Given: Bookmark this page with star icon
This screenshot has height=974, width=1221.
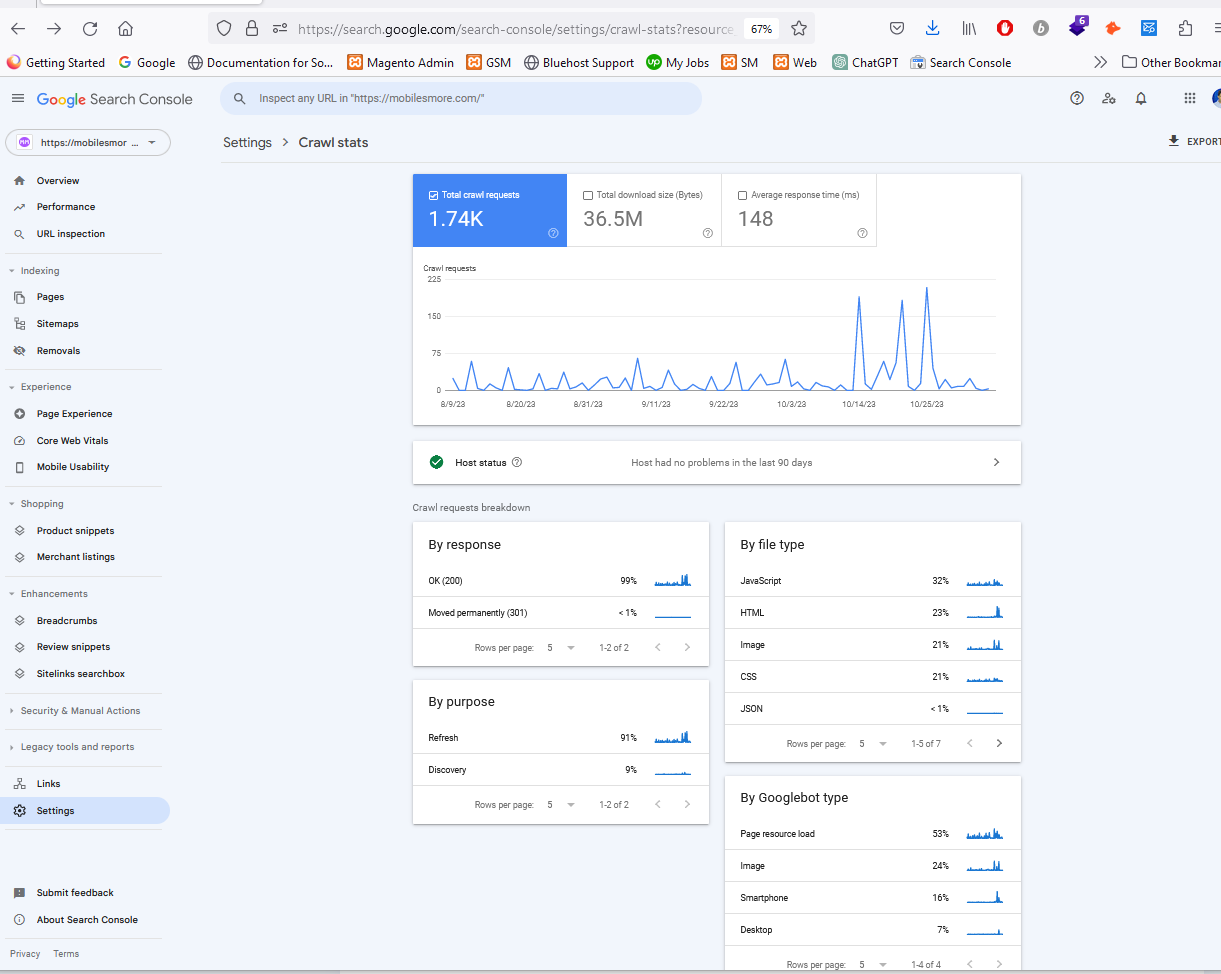Looking at the screenshot, I should point(799,28).
